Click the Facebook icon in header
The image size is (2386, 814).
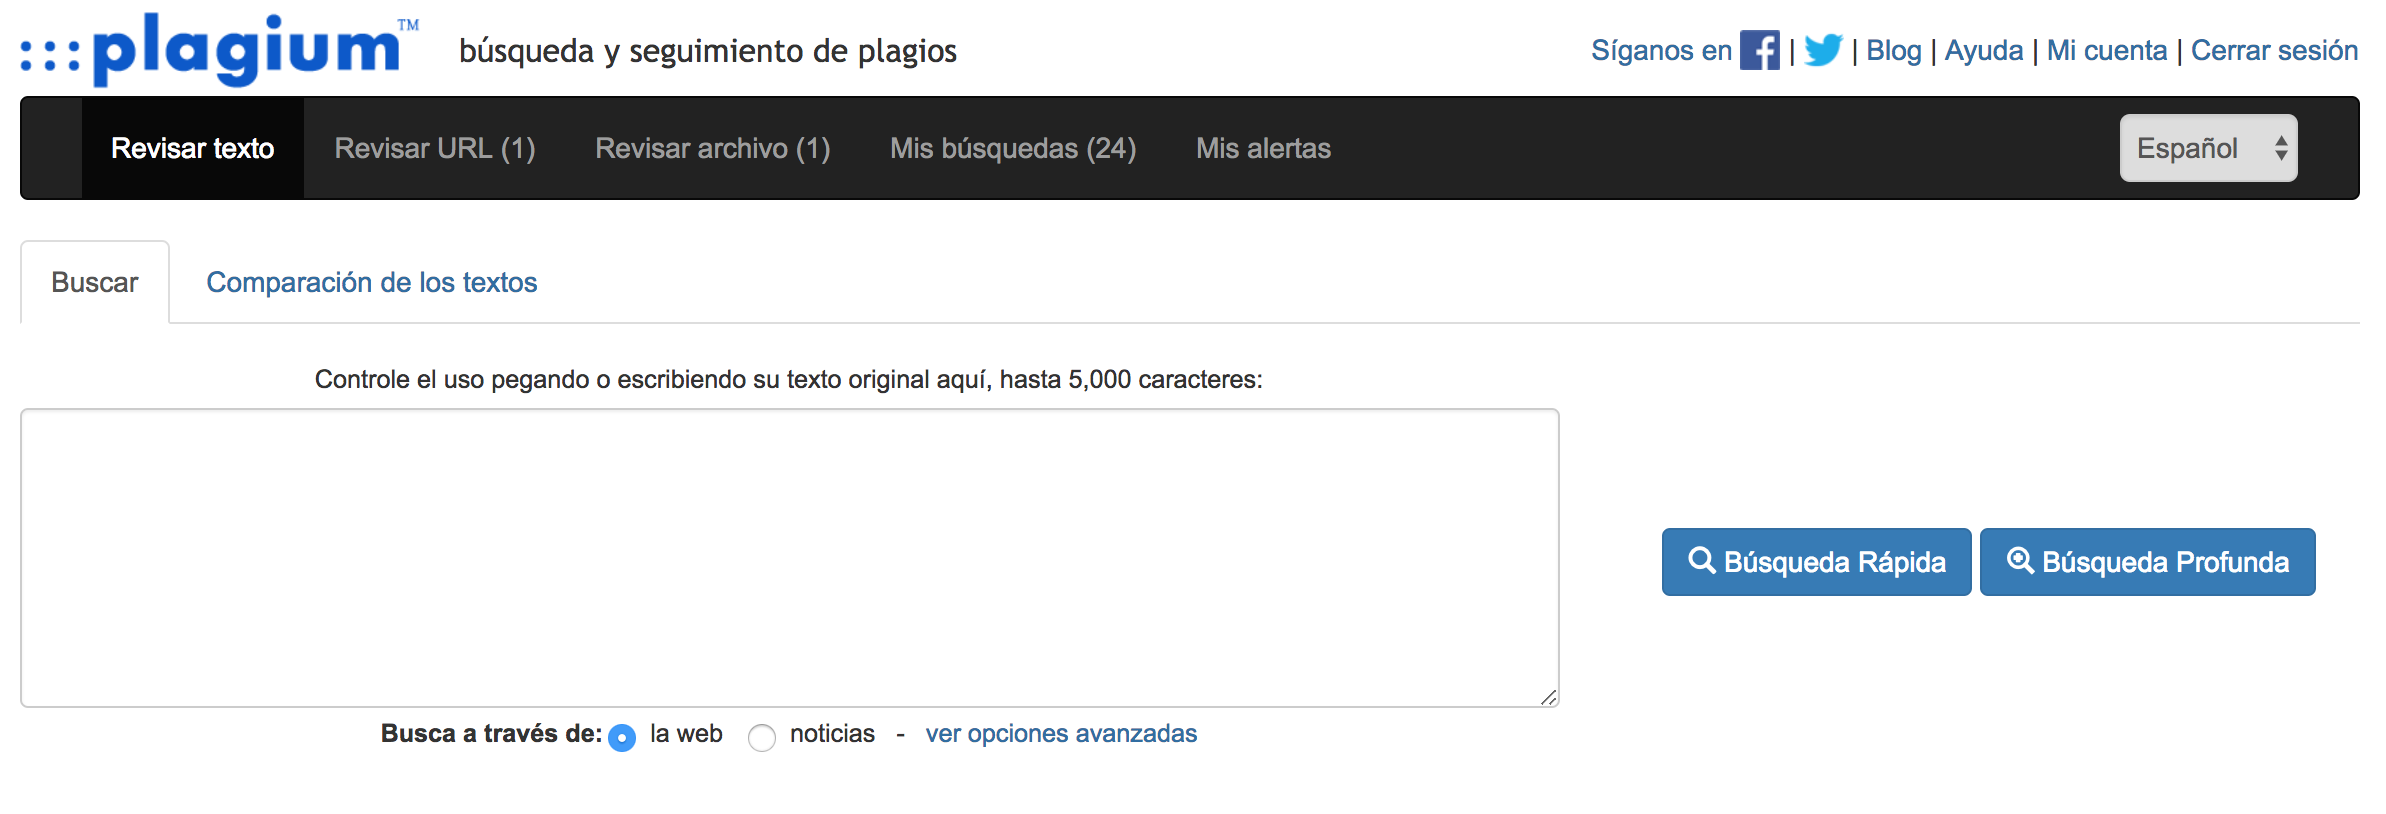pyautogui.click(x=1759, y=50)
